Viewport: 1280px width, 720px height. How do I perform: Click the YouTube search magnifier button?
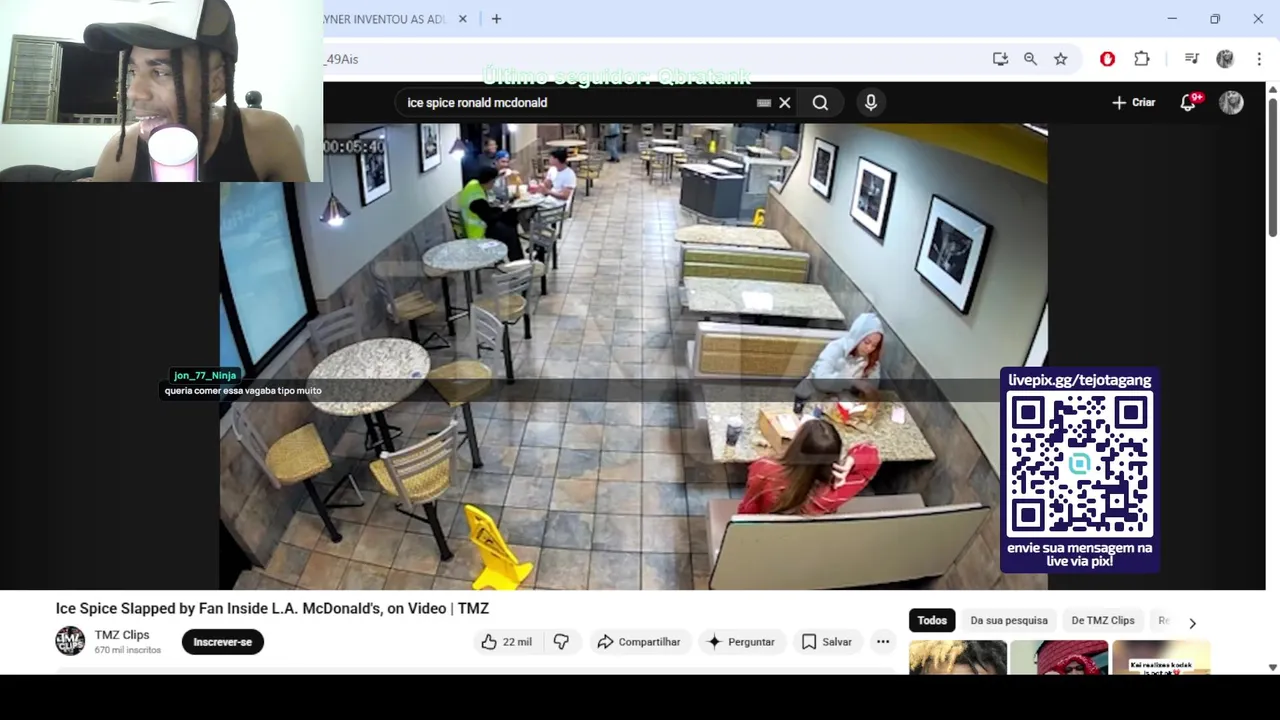coord(820,102)
